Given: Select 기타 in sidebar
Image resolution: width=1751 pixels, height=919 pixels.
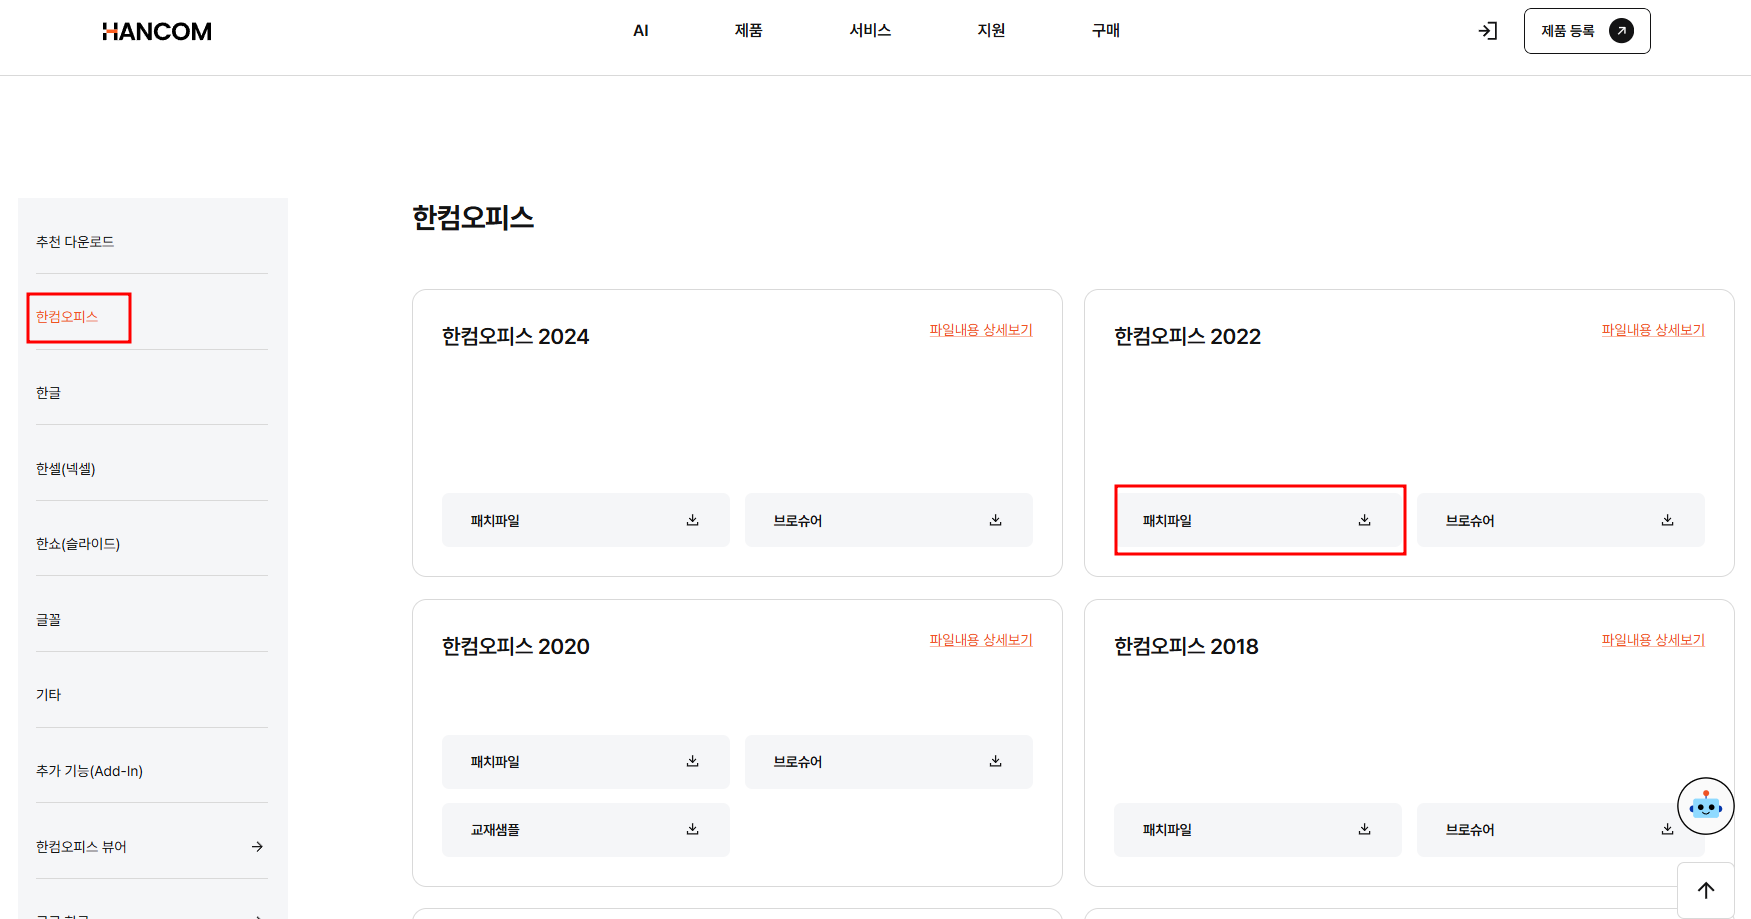Looking at the screenshot, I should 49,695.
